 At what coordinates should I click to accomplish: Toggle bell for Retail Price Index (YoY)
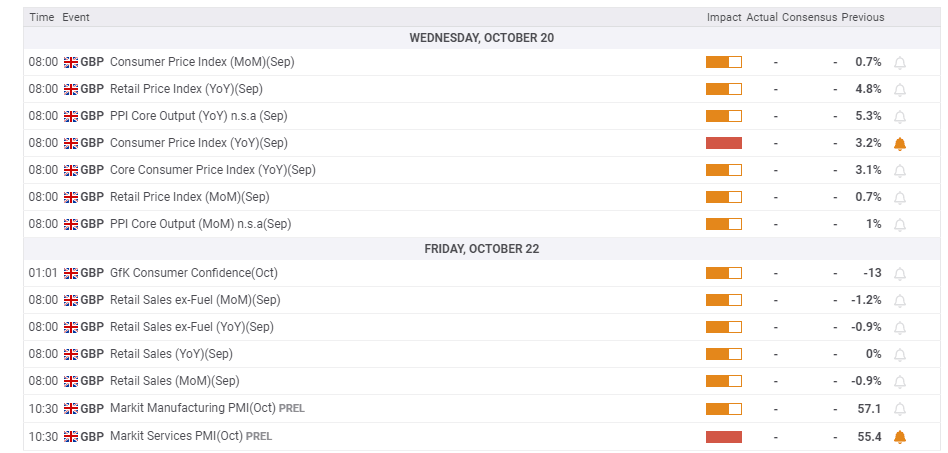899,89
